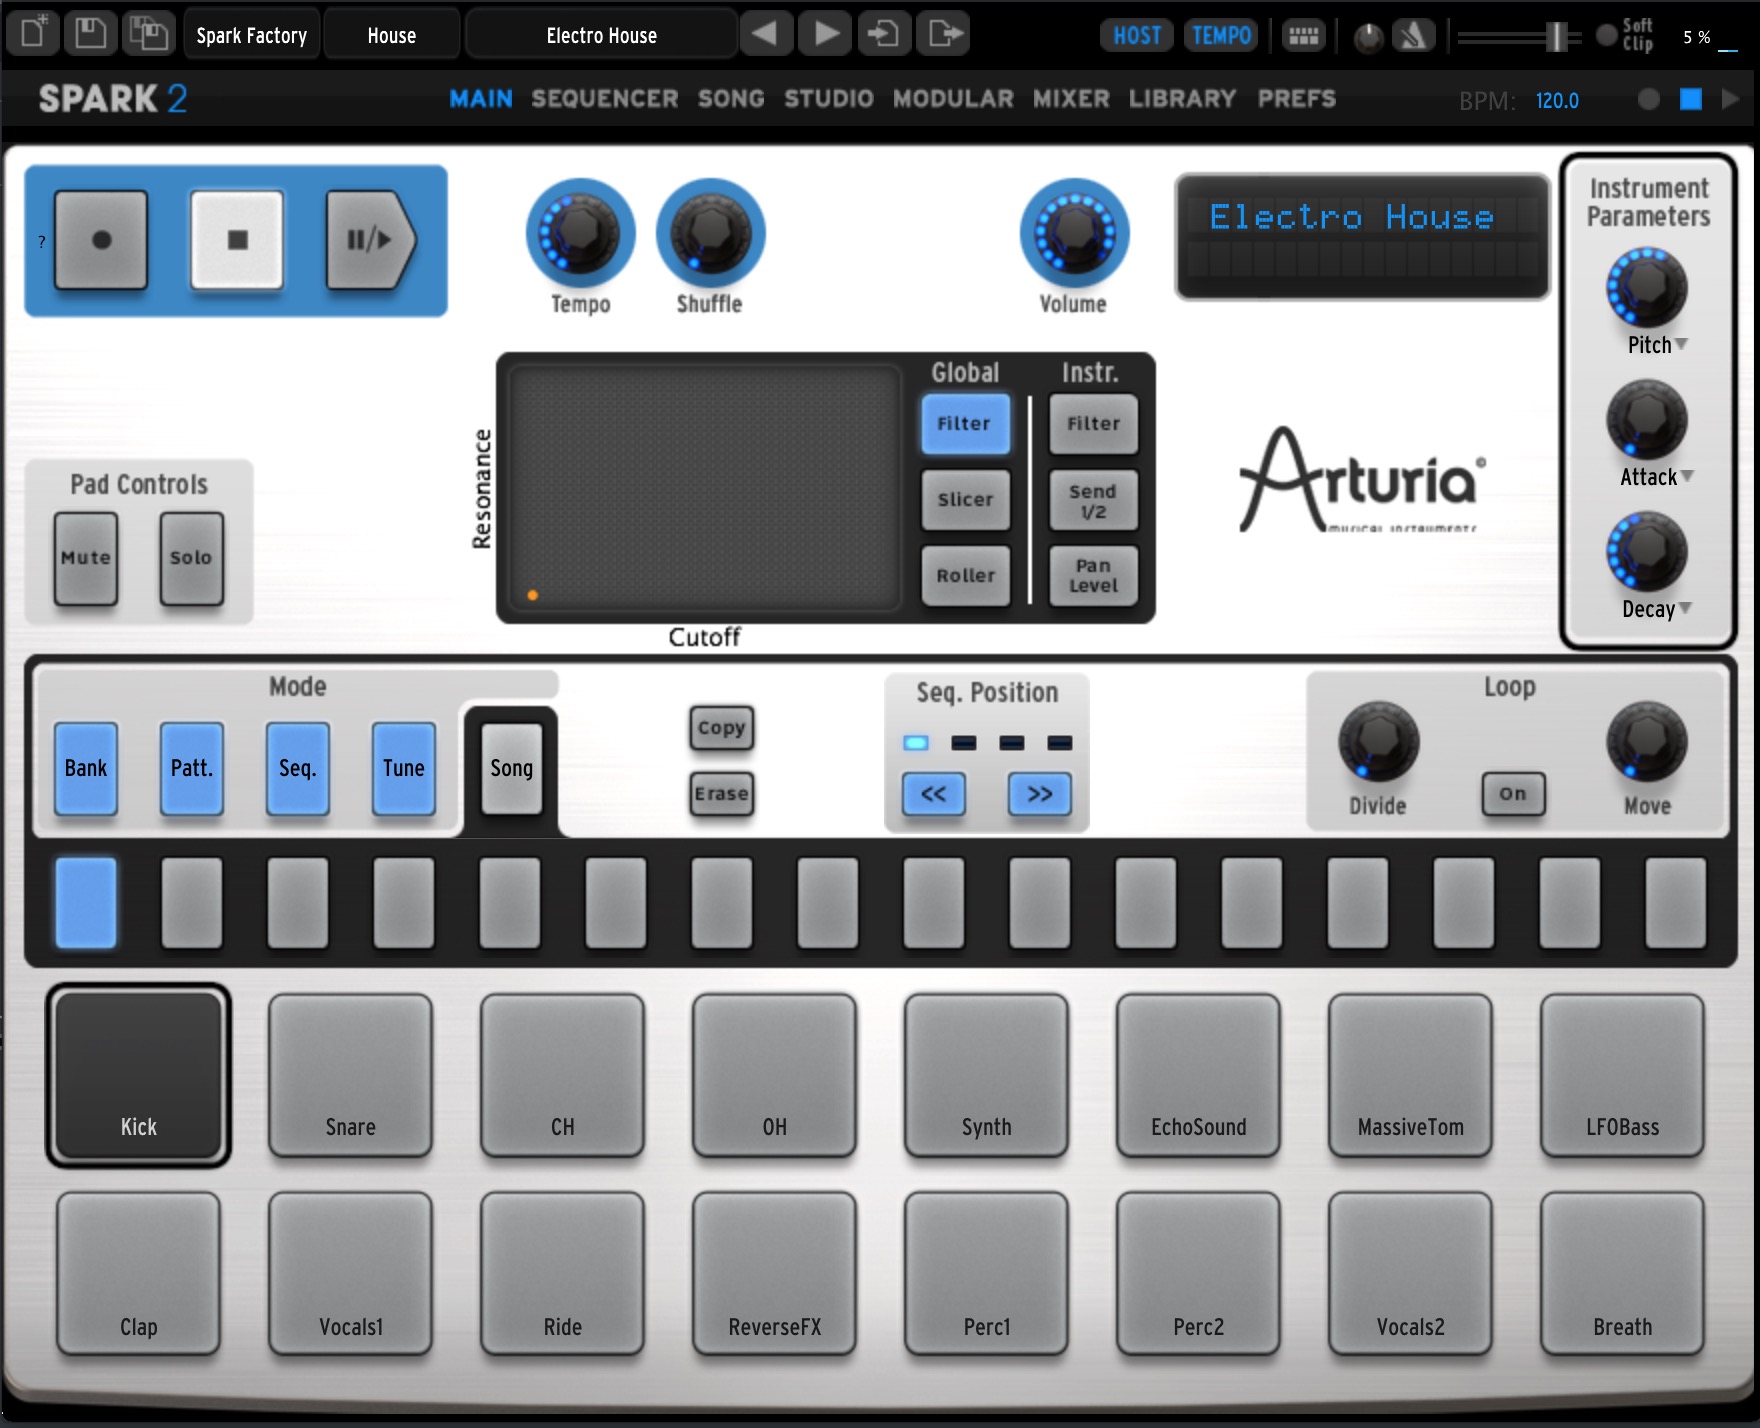This screenshot has width=1760, height=1428.
Task: Click the export project icon
Action: tap(944, 34)
